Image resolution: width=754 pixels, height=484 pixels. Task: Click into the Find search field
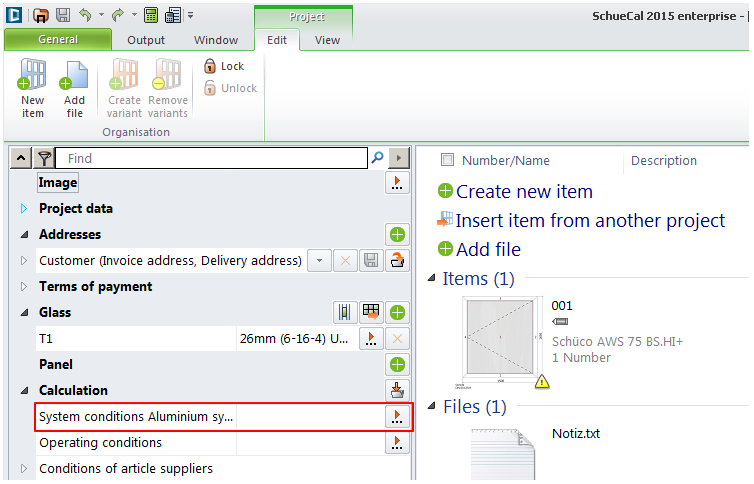click(x=215, y=158)
